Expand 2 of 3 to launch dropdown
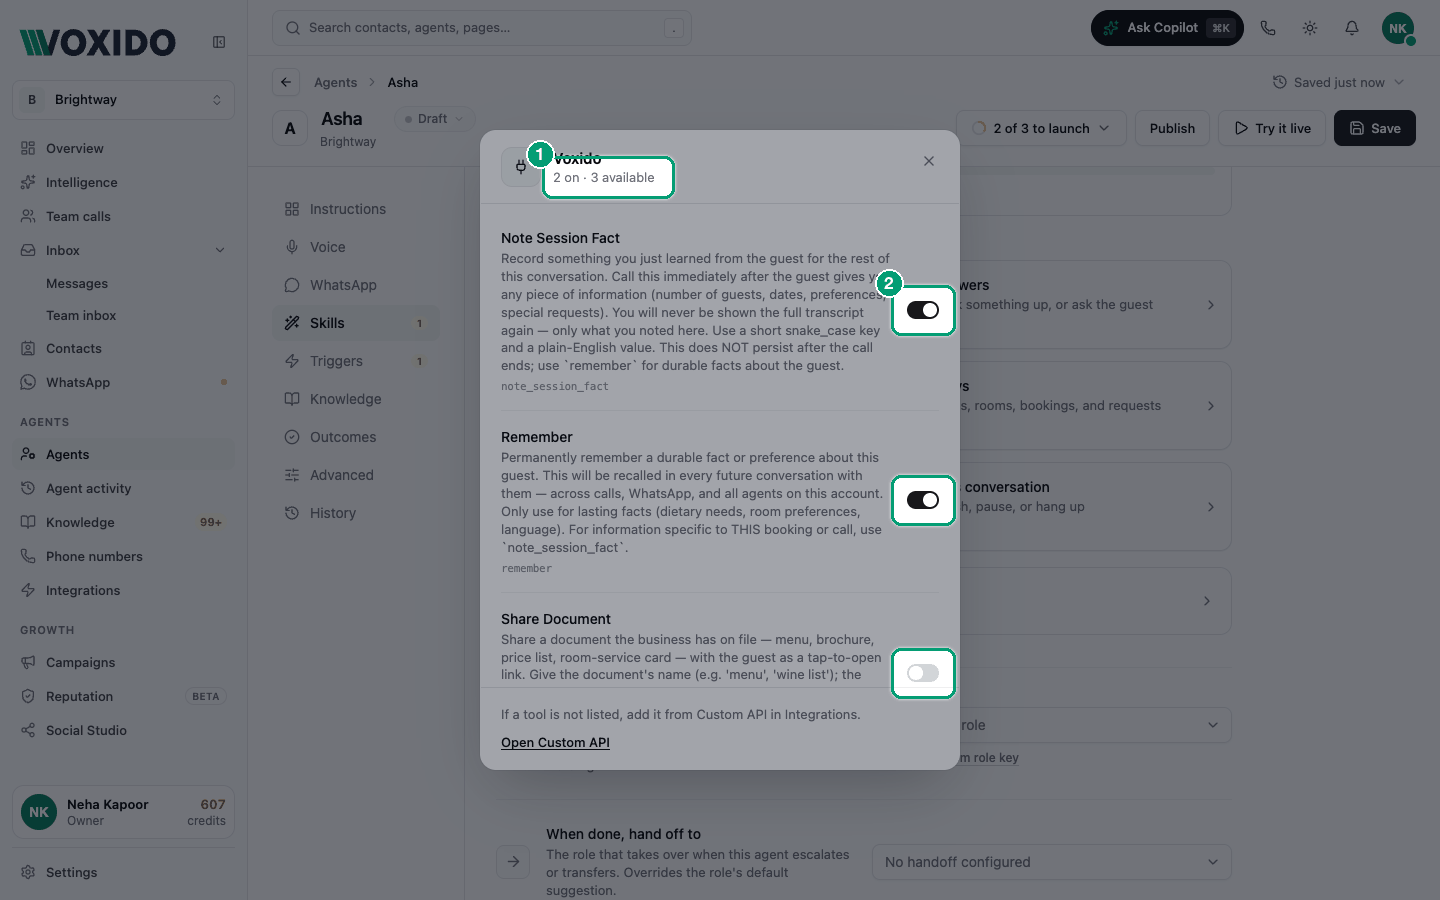The image size is (1440, 900). [x=1041, y=128]
